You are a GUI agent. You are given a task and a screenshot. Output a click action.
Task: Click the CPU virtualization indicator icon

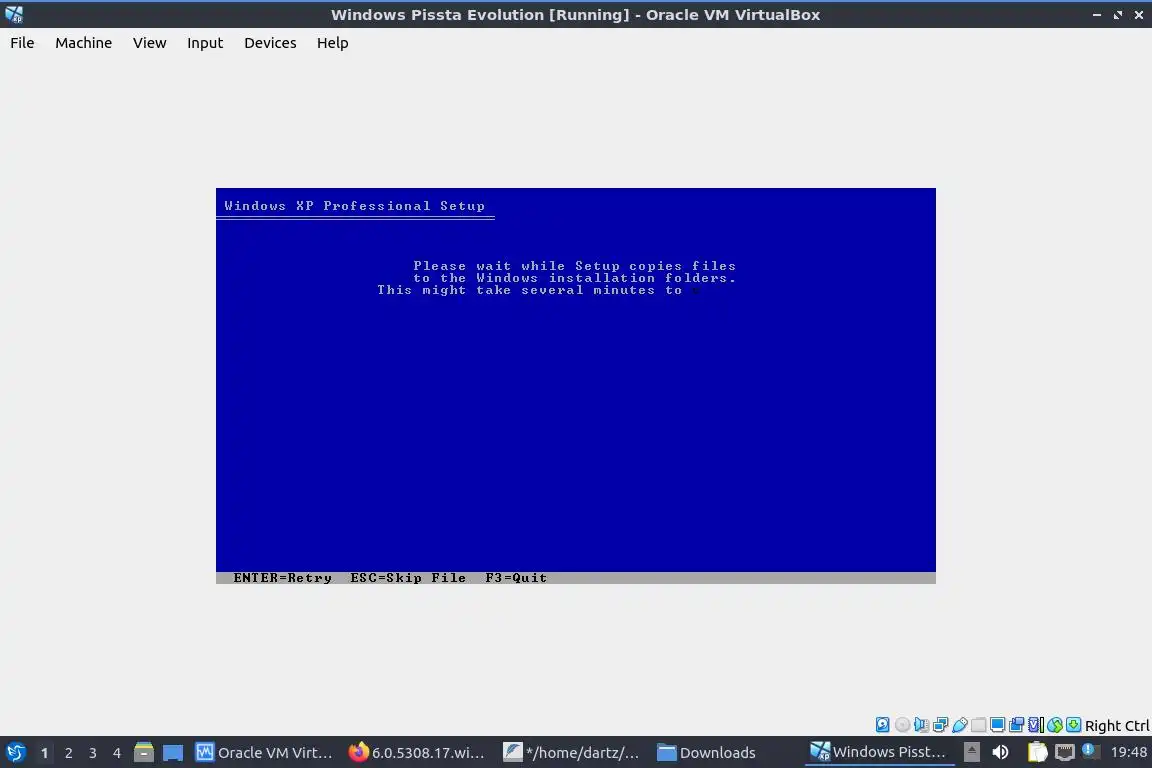(x=1036, y=725)
